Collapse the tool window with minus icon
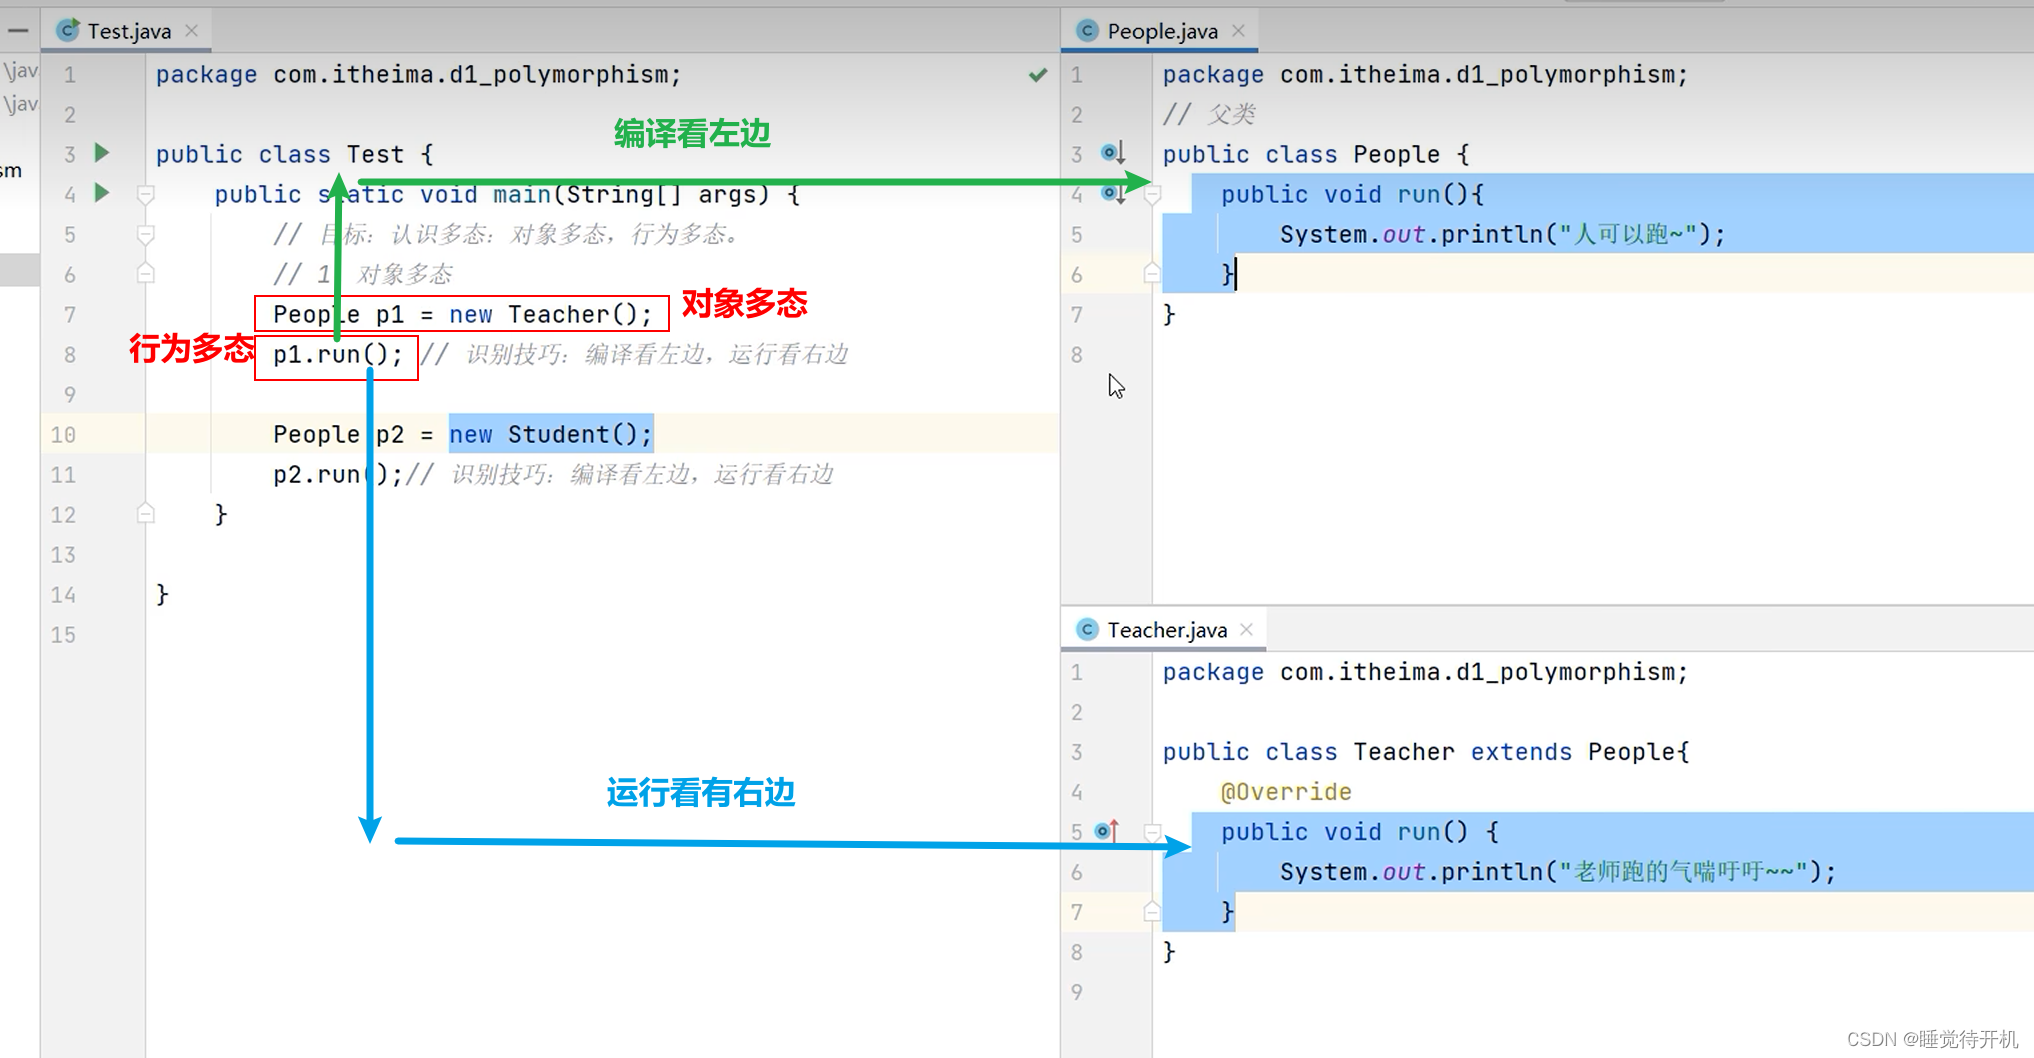The height and width of the screenshot is (1058, 2034). (18, 31)
